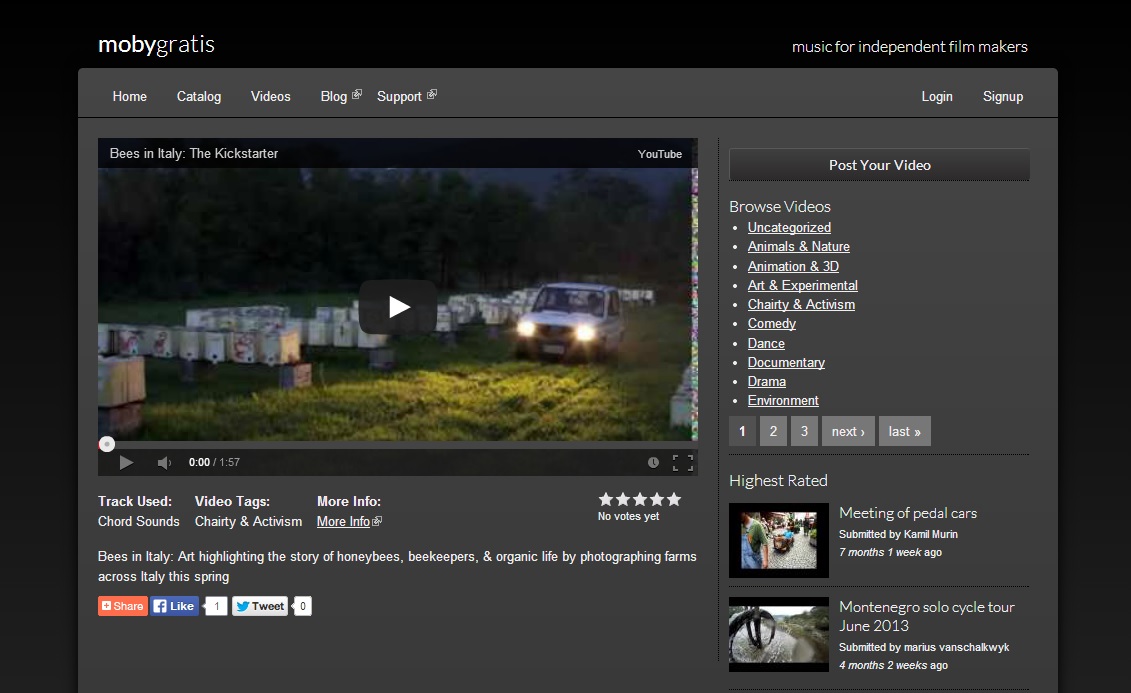Viewport: 1131px width, 693px height.
Task: Click Submitted by Kamil Murin text
Action: [898, 534]
